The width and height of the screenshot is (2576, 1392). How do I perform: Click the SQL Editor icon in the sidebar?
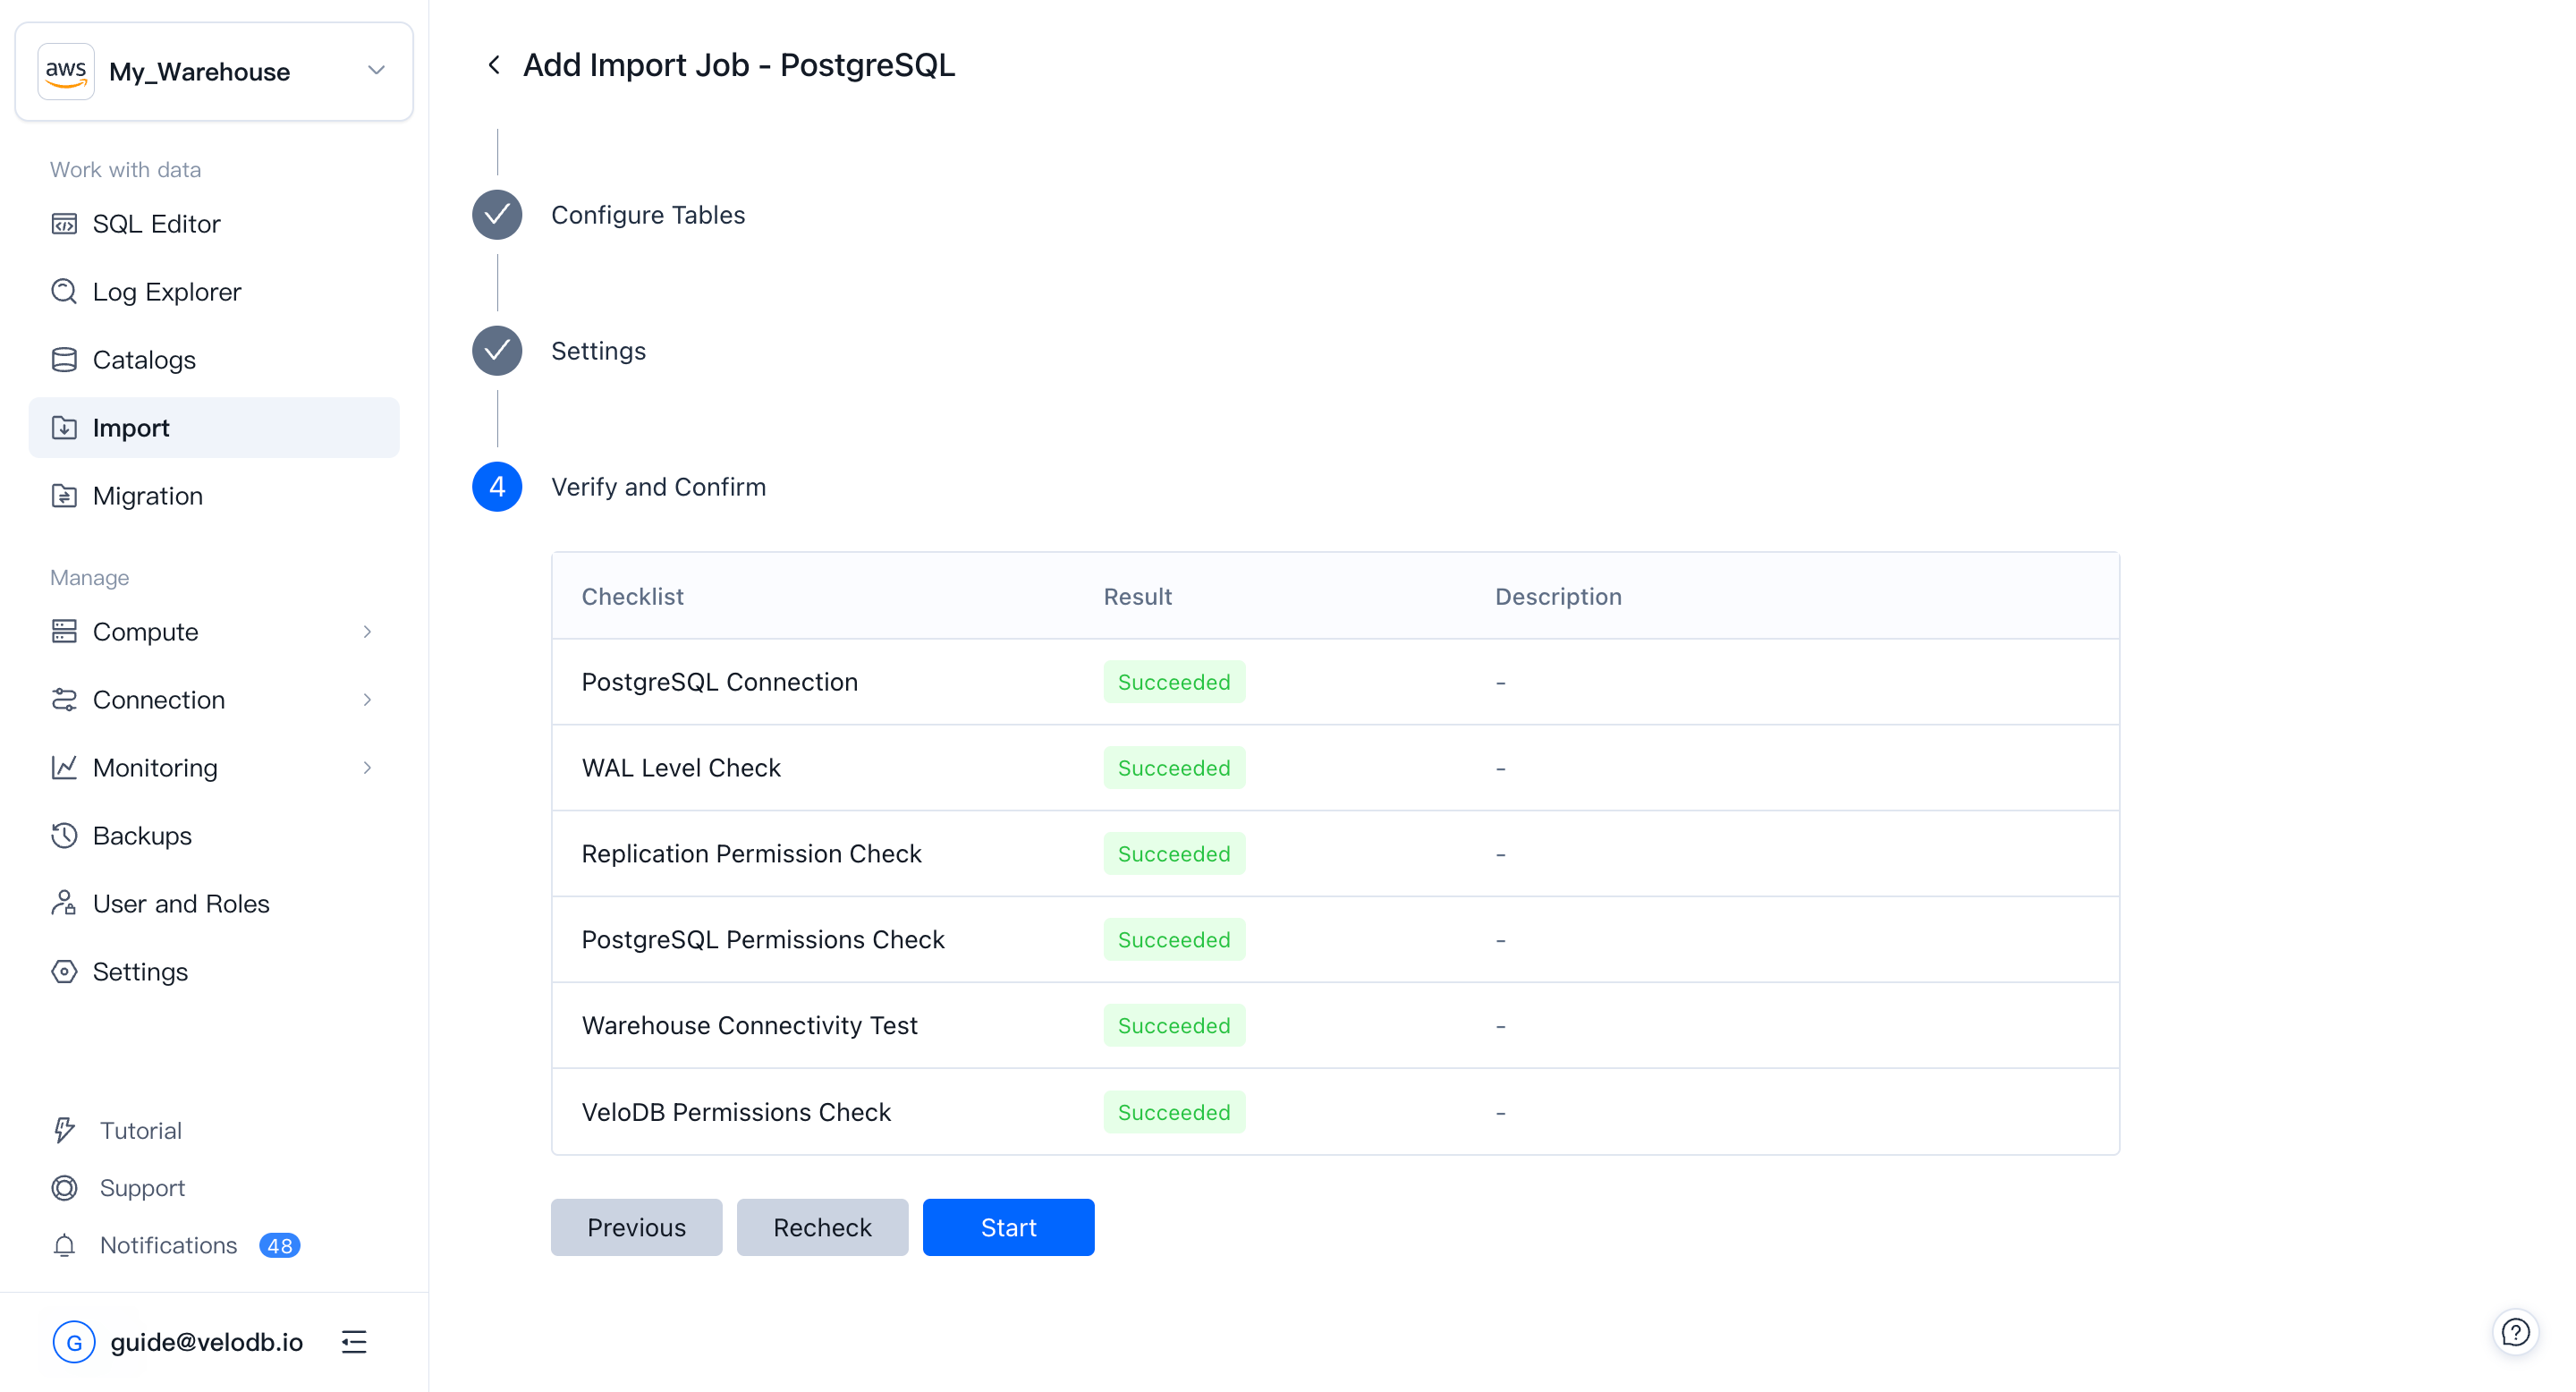64,224
